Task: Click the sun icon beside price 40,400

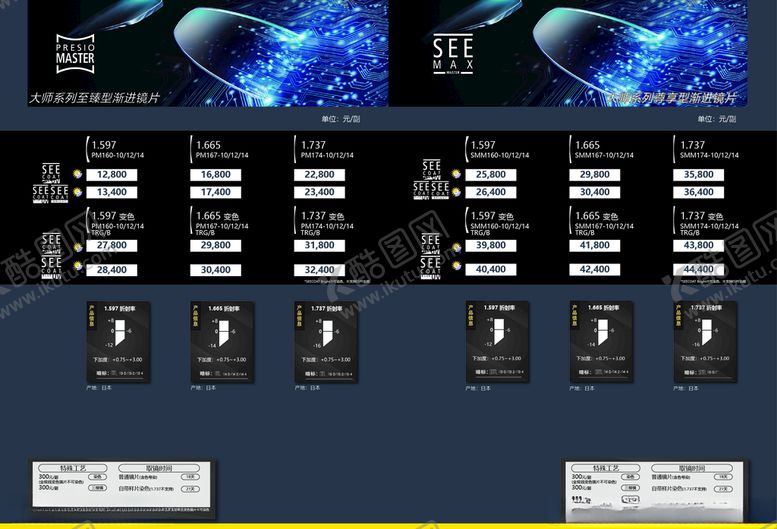Action: tap(457, 269)
